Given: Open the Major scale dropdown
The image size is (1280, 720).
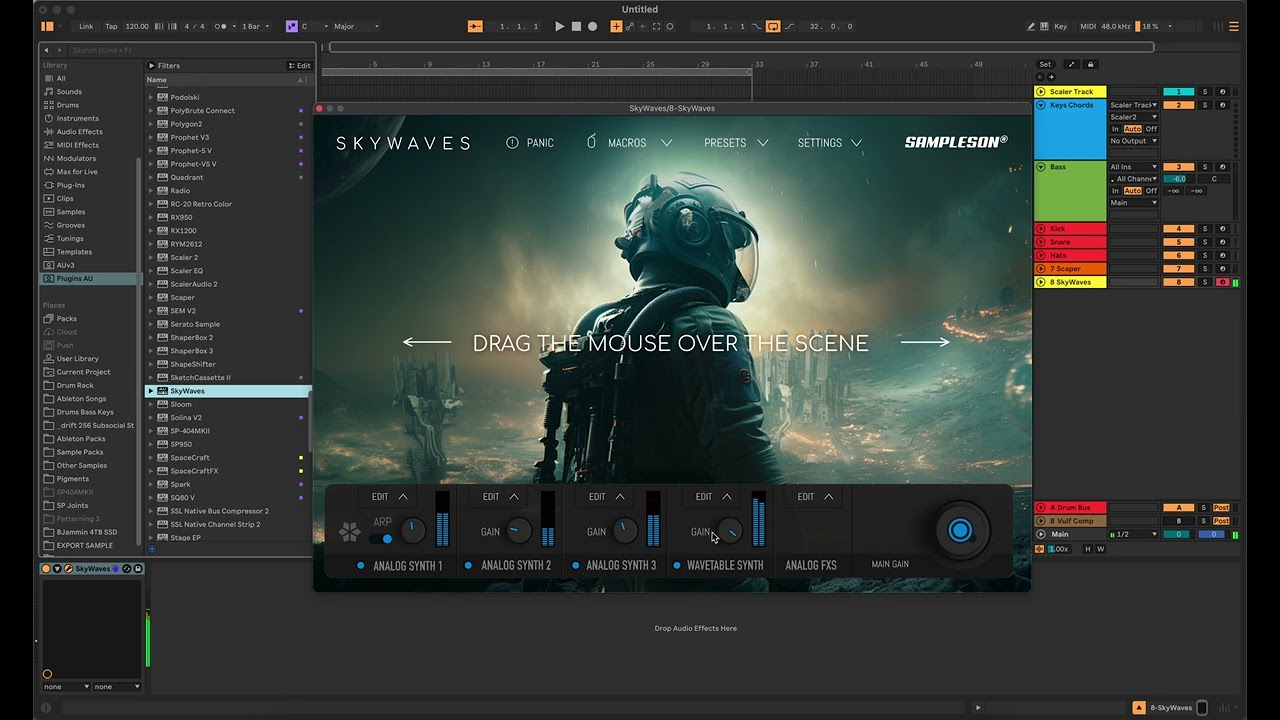Looking at the screenshot, I should 357,26.
